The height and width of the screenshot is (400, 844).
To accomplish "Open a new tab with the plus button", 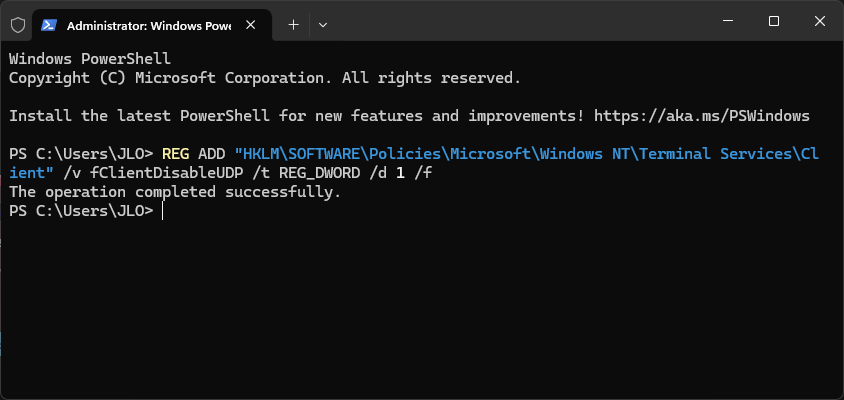I will [293, 25].
